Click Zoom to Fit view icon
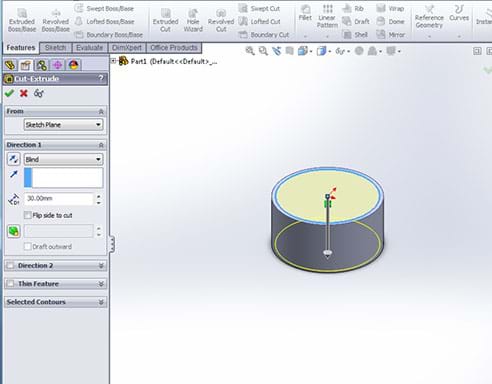The height and width of the screenshot is (384, 492). (250, 51)
